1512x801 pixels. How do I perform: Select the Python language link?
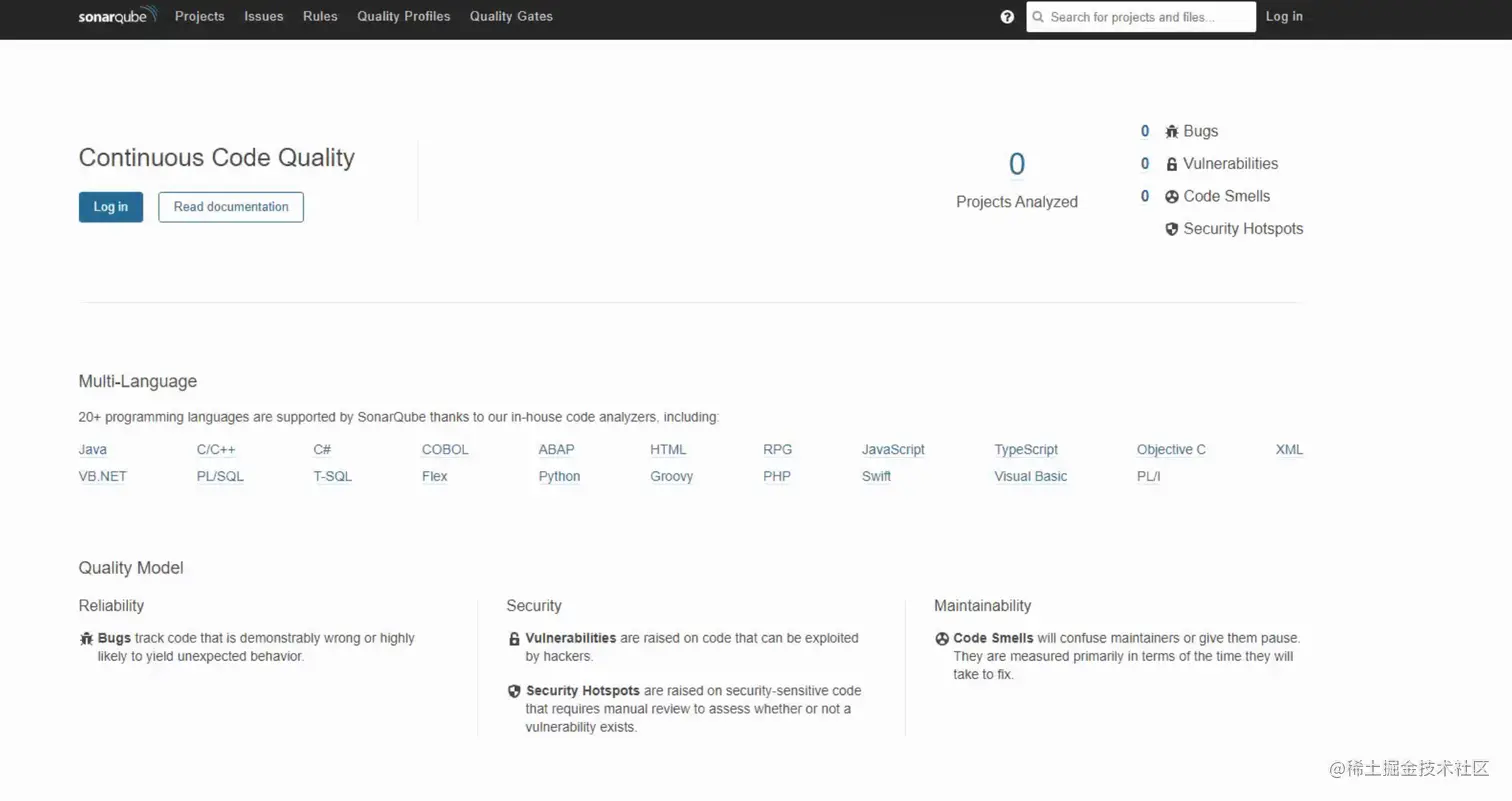coord(559,476)
